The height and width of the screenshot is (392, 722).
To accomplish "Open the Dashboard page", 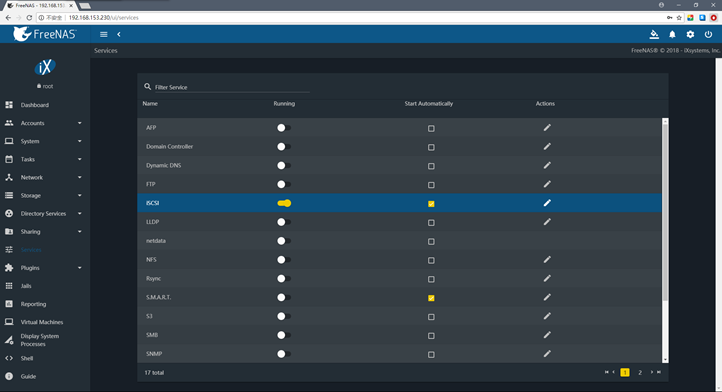I will pyautogui.click(x=44, y=105).
